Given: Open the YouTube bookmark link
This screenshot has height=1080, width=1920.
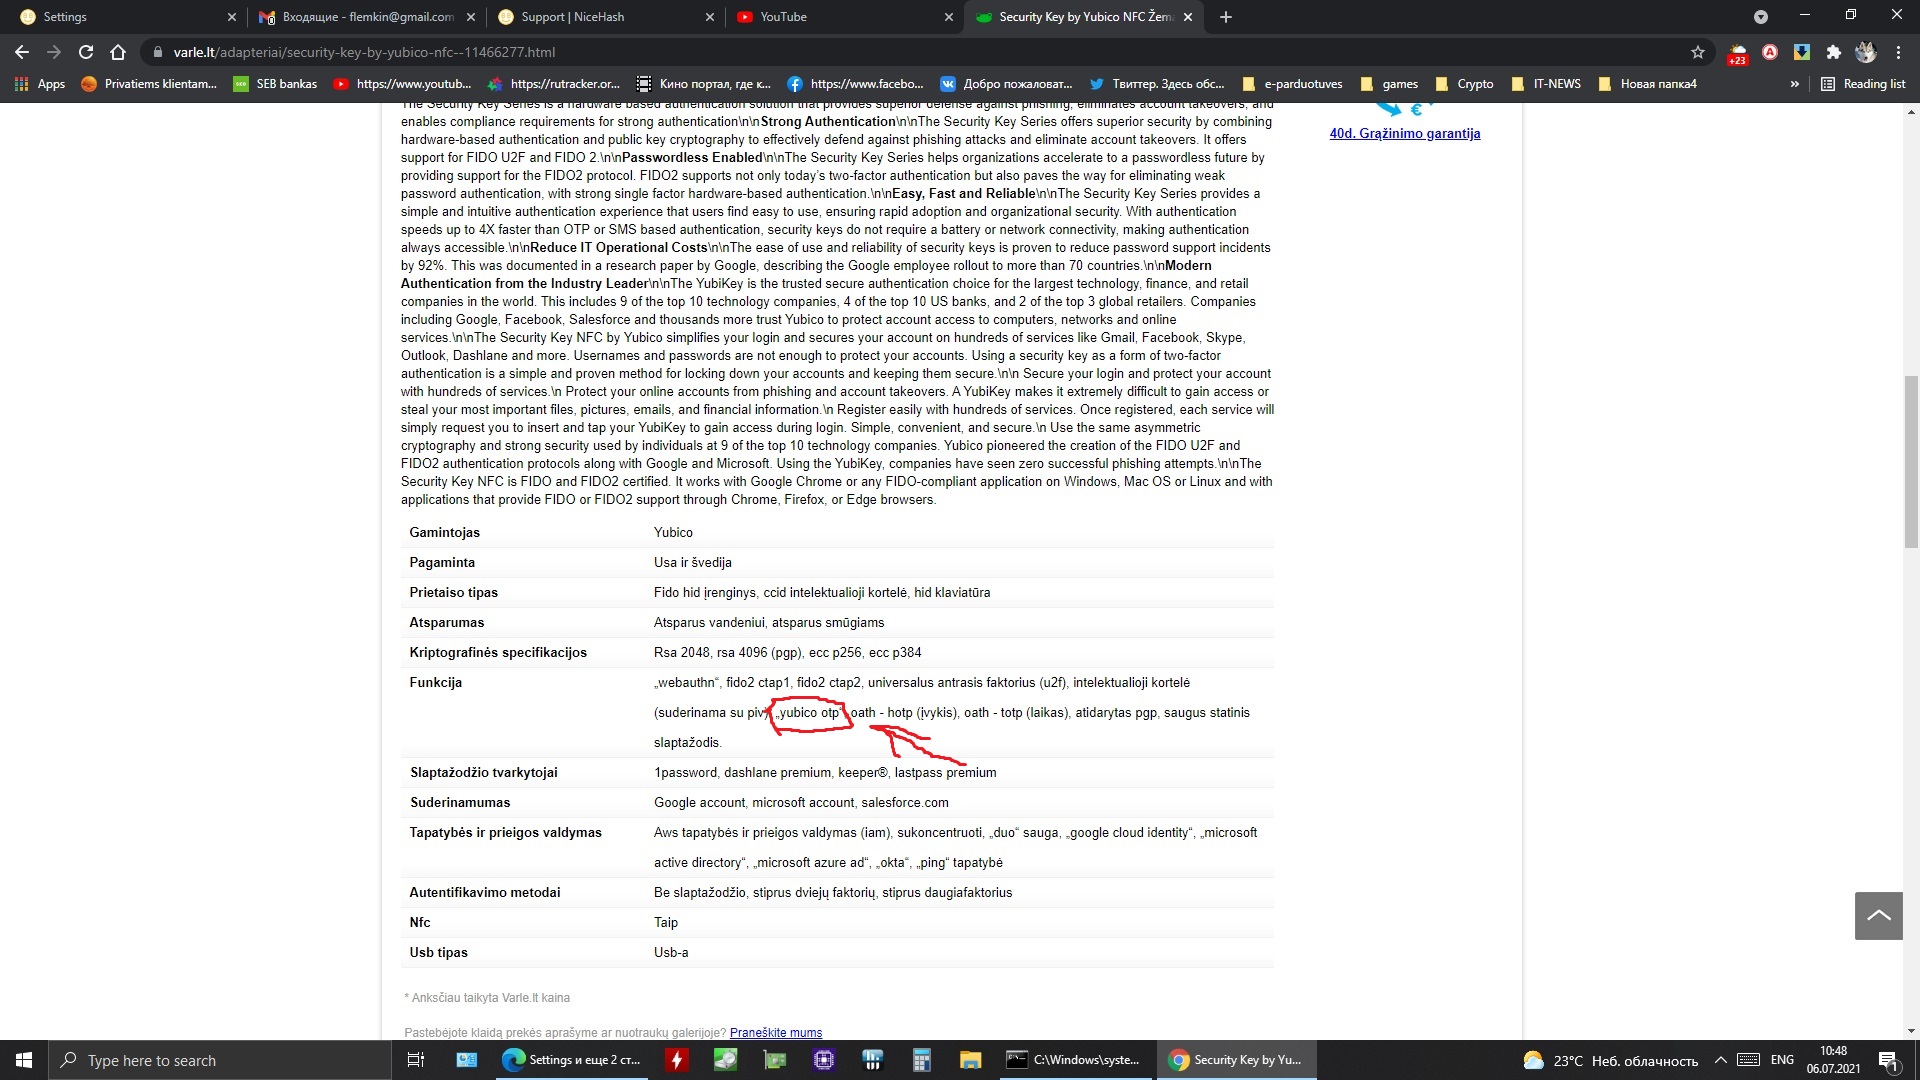Looking at the screenshot, I should [x=403, y=84].
